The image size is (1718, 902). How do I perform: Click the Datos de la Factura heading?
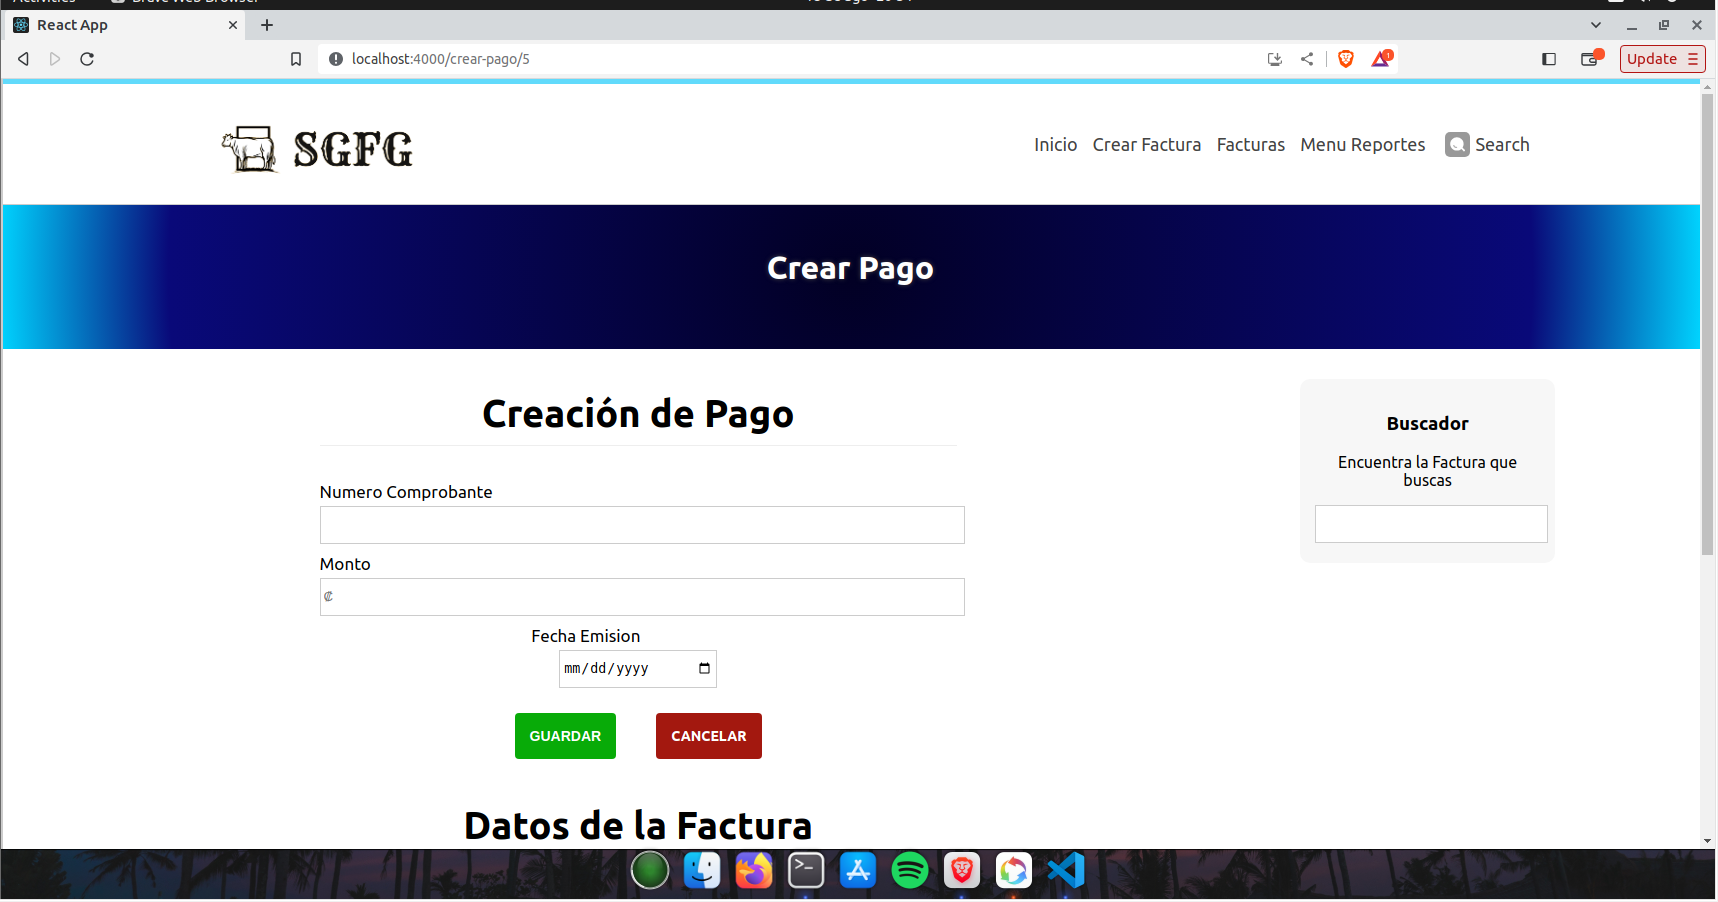[x=638, y=826]
